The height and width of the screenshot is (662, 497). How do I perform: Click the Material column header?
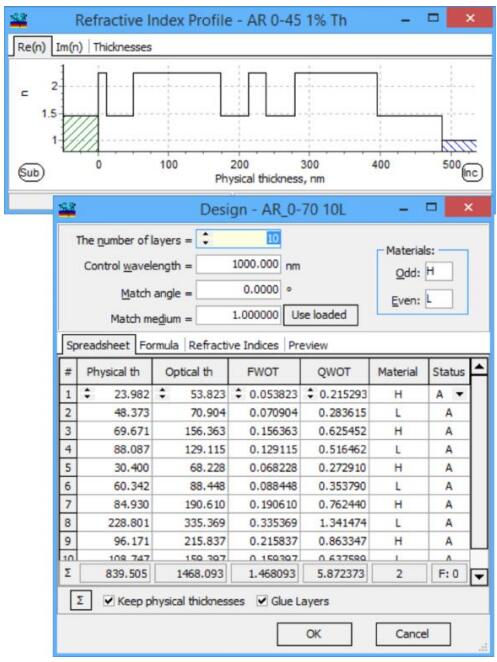[x=399, y=372]
